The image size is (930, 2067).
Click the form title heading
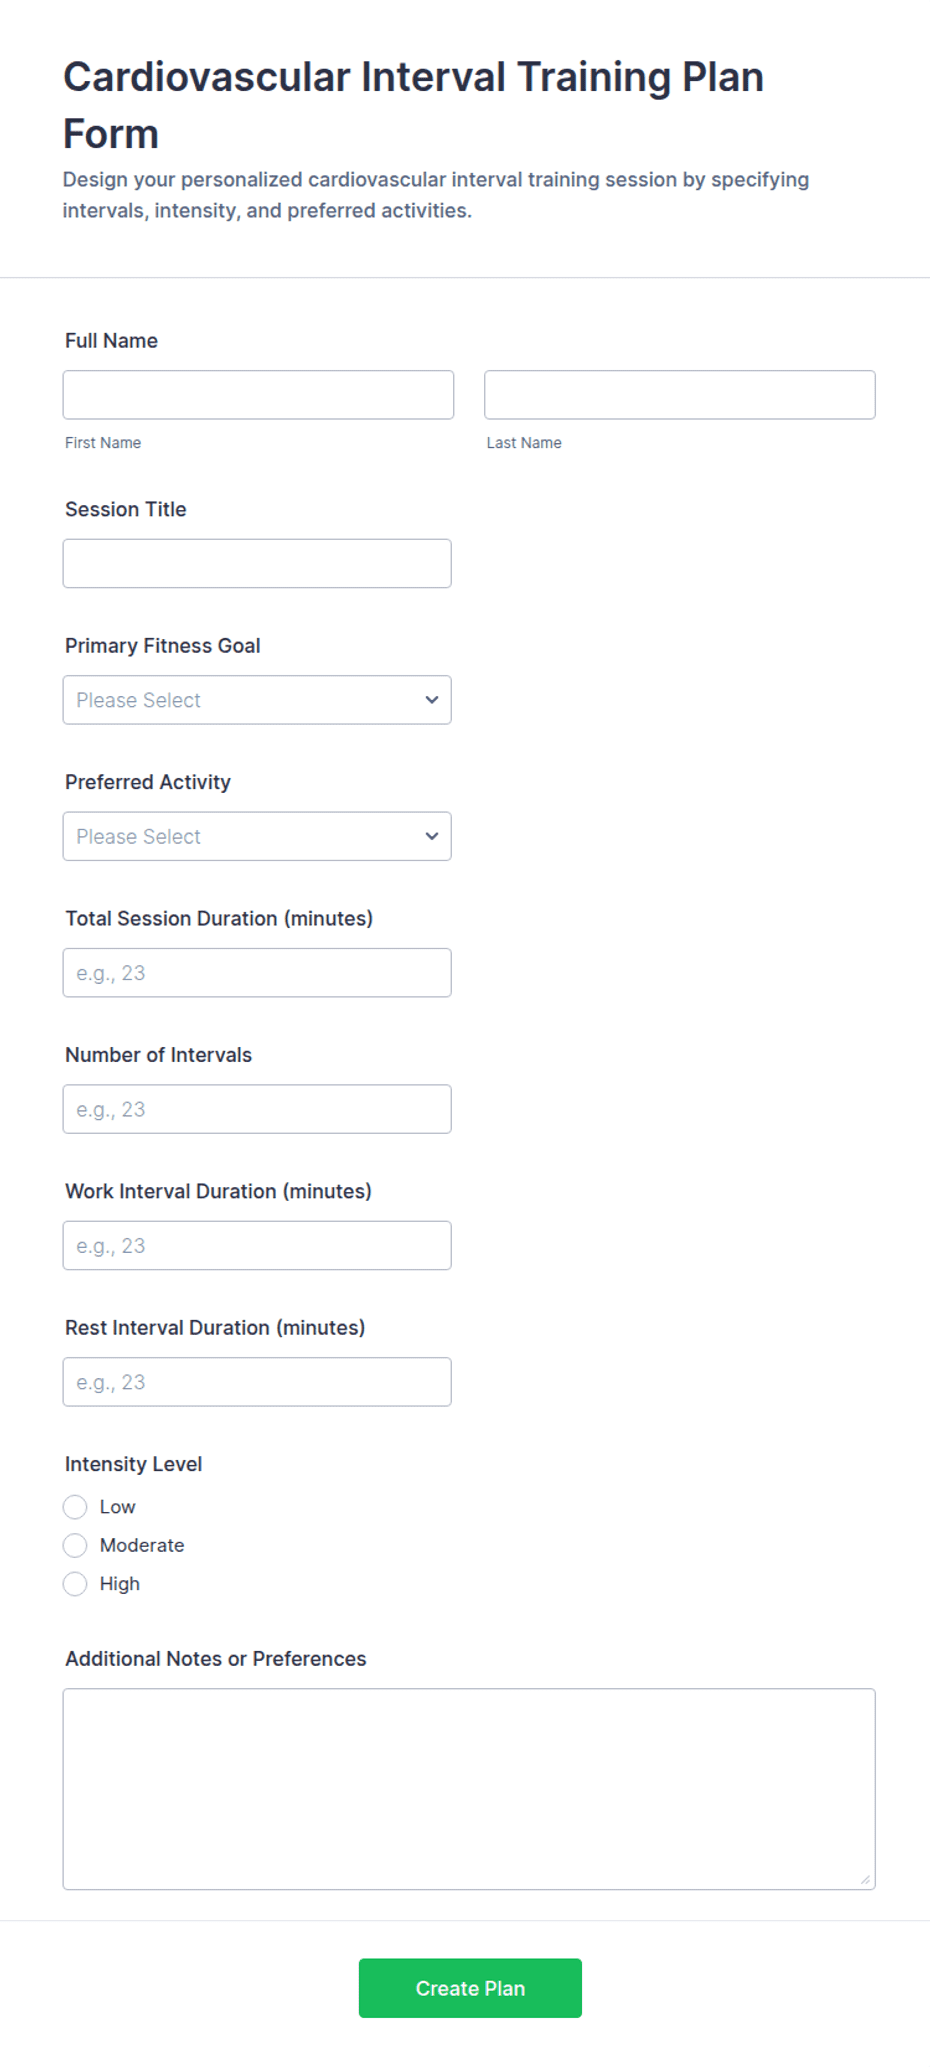pos(413,105)
